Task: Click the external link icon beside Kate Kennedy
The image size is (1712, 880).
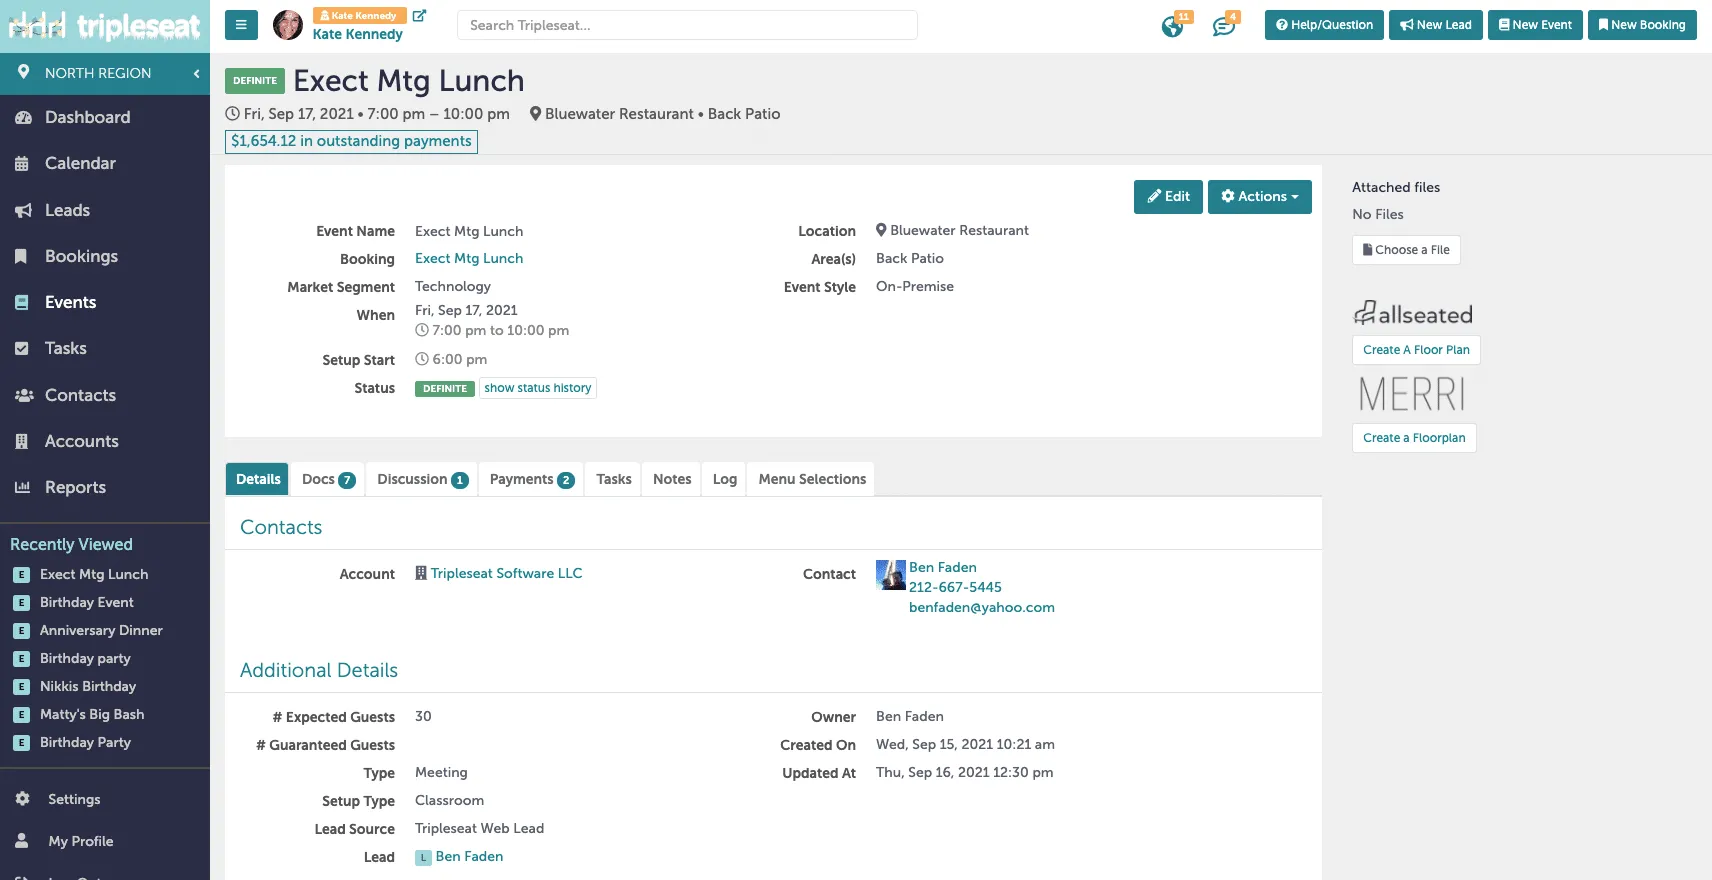Action: (x=419, y=16)
